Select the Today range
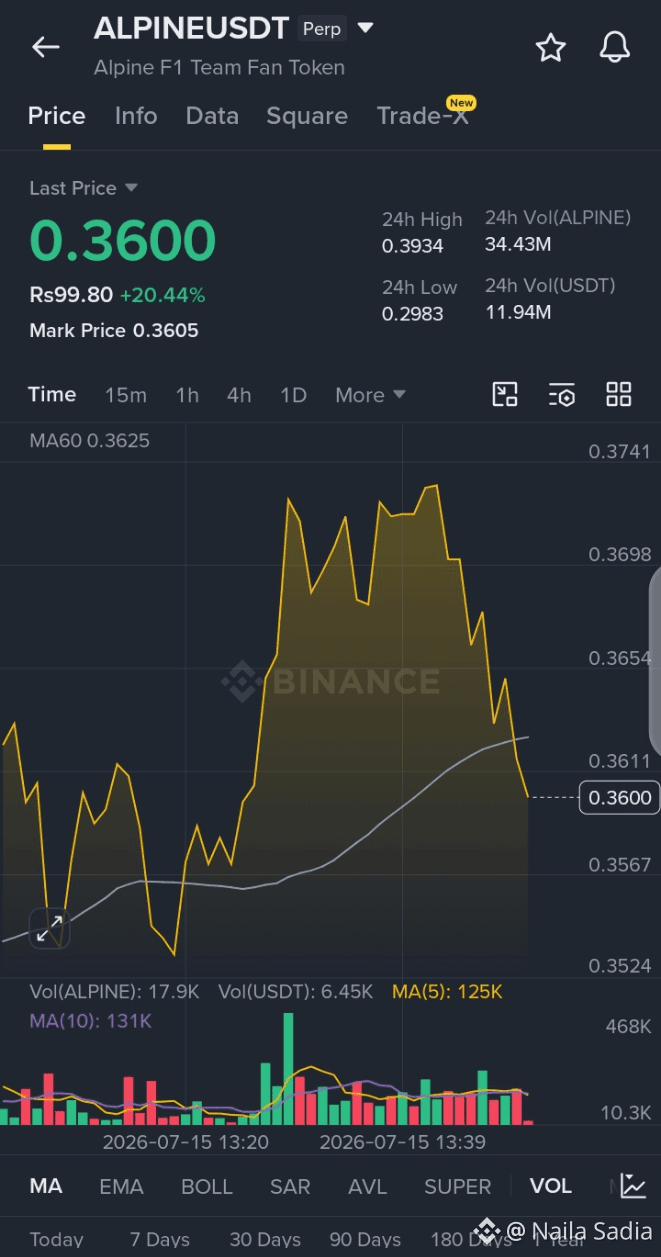 click(x=57, y=1240)
